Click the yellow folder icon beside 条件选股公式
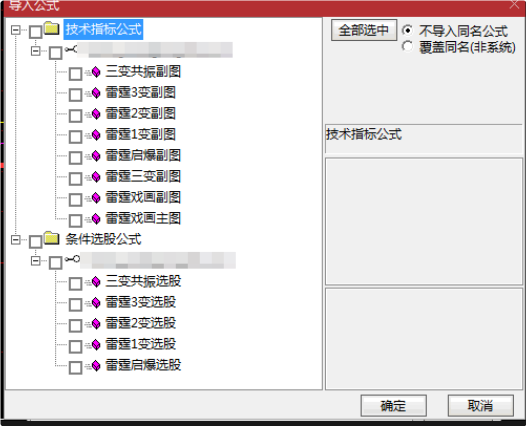Viewport: 526px width, 426px height. tap(52, 238)
